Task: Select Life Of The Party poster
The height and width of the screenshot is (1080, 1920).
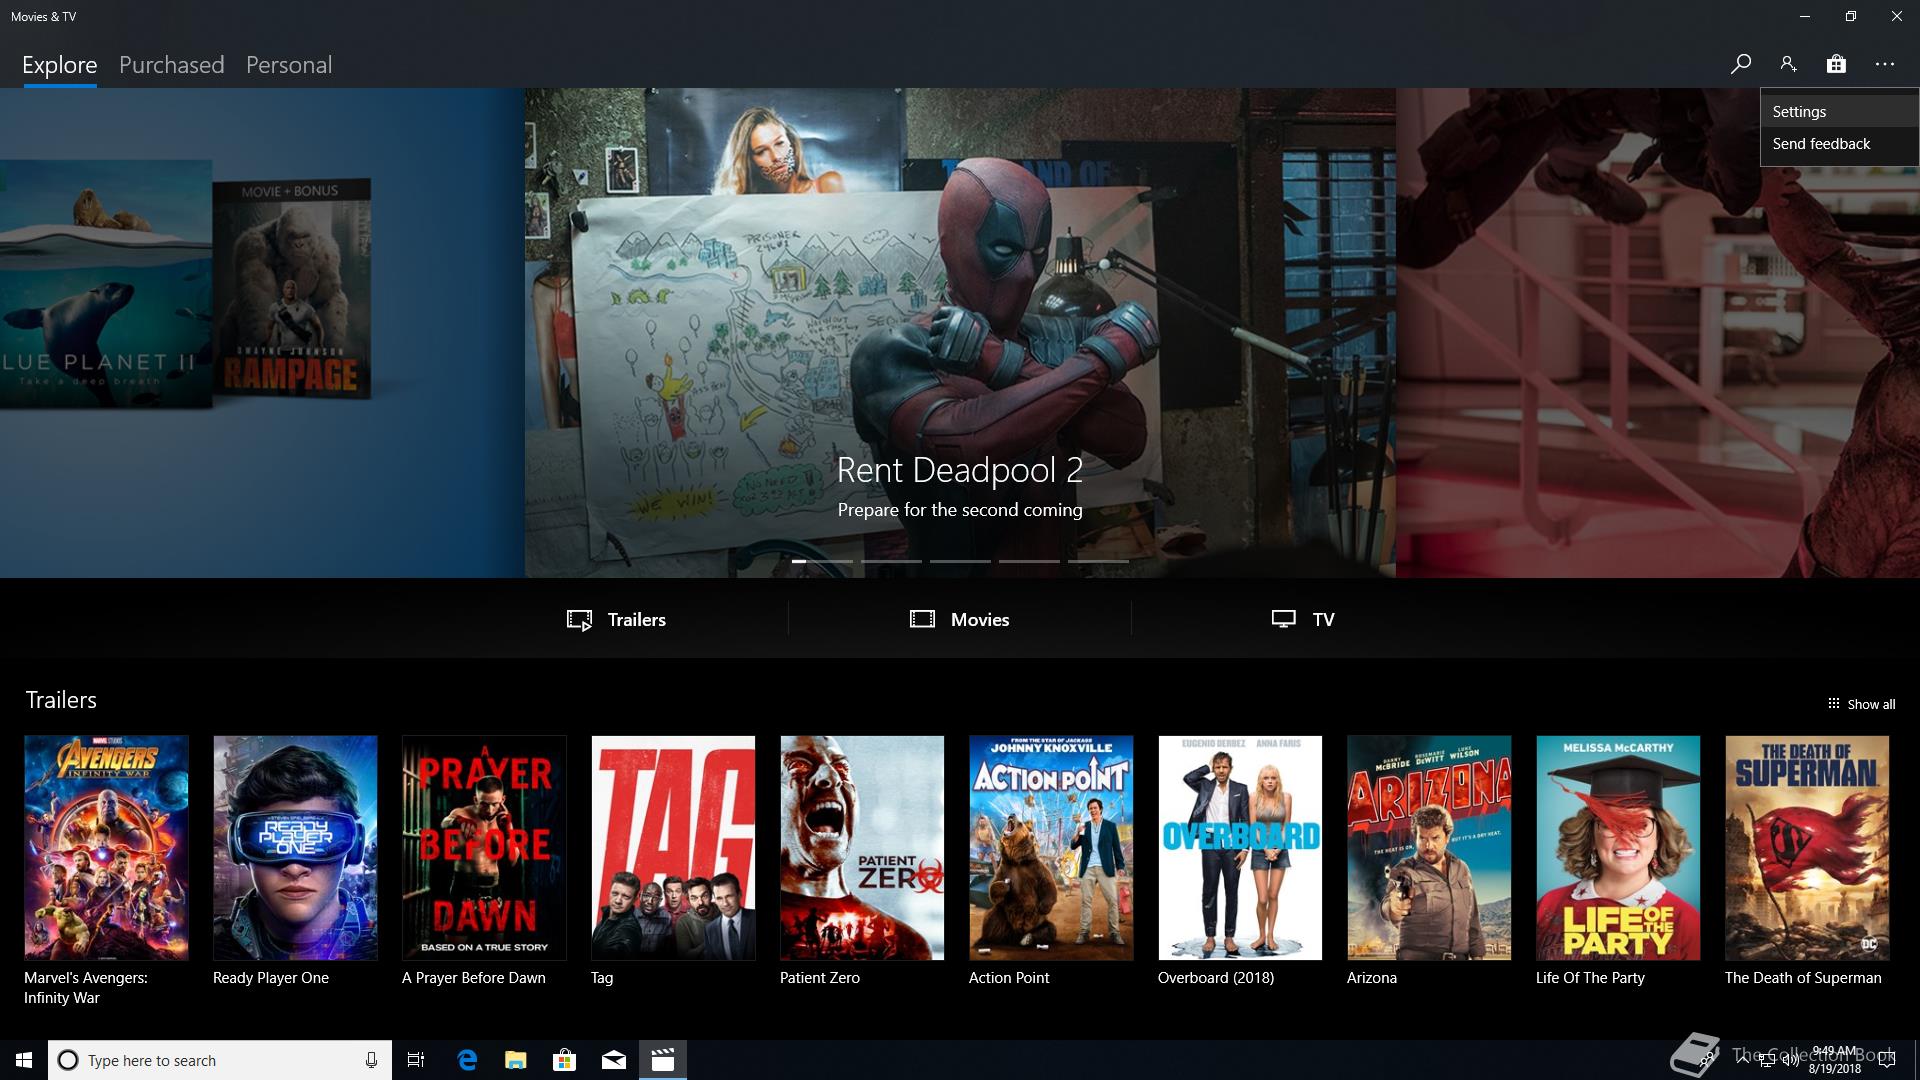Action: click(1618, 848)
